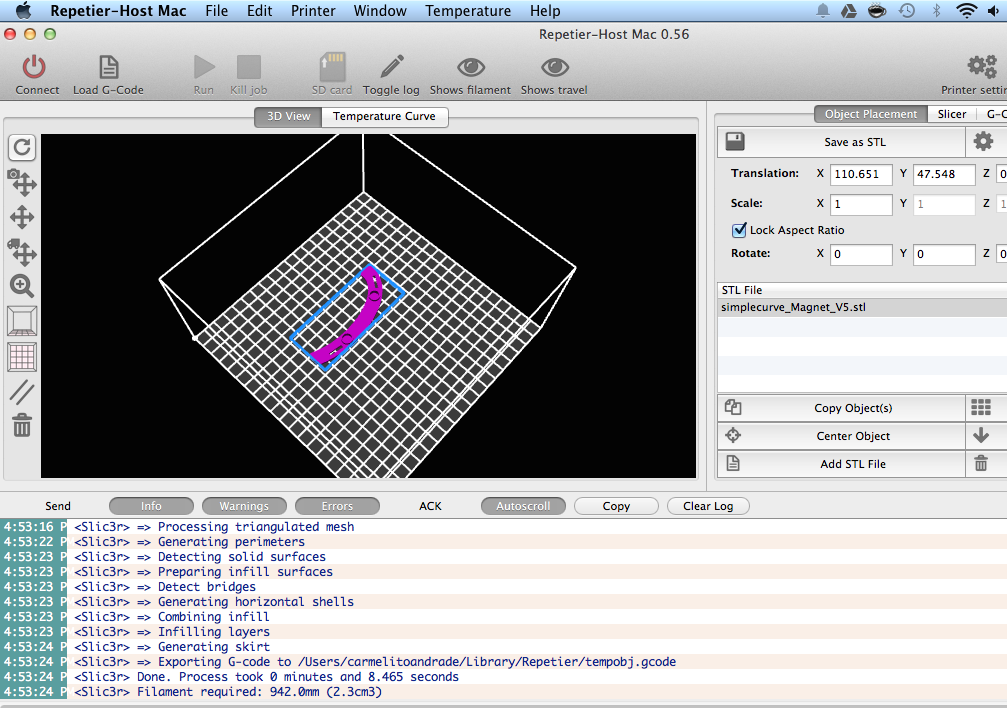Click the Clear Log button
1007x708 pixels.
pyautogui.click(x=708, y=506)
